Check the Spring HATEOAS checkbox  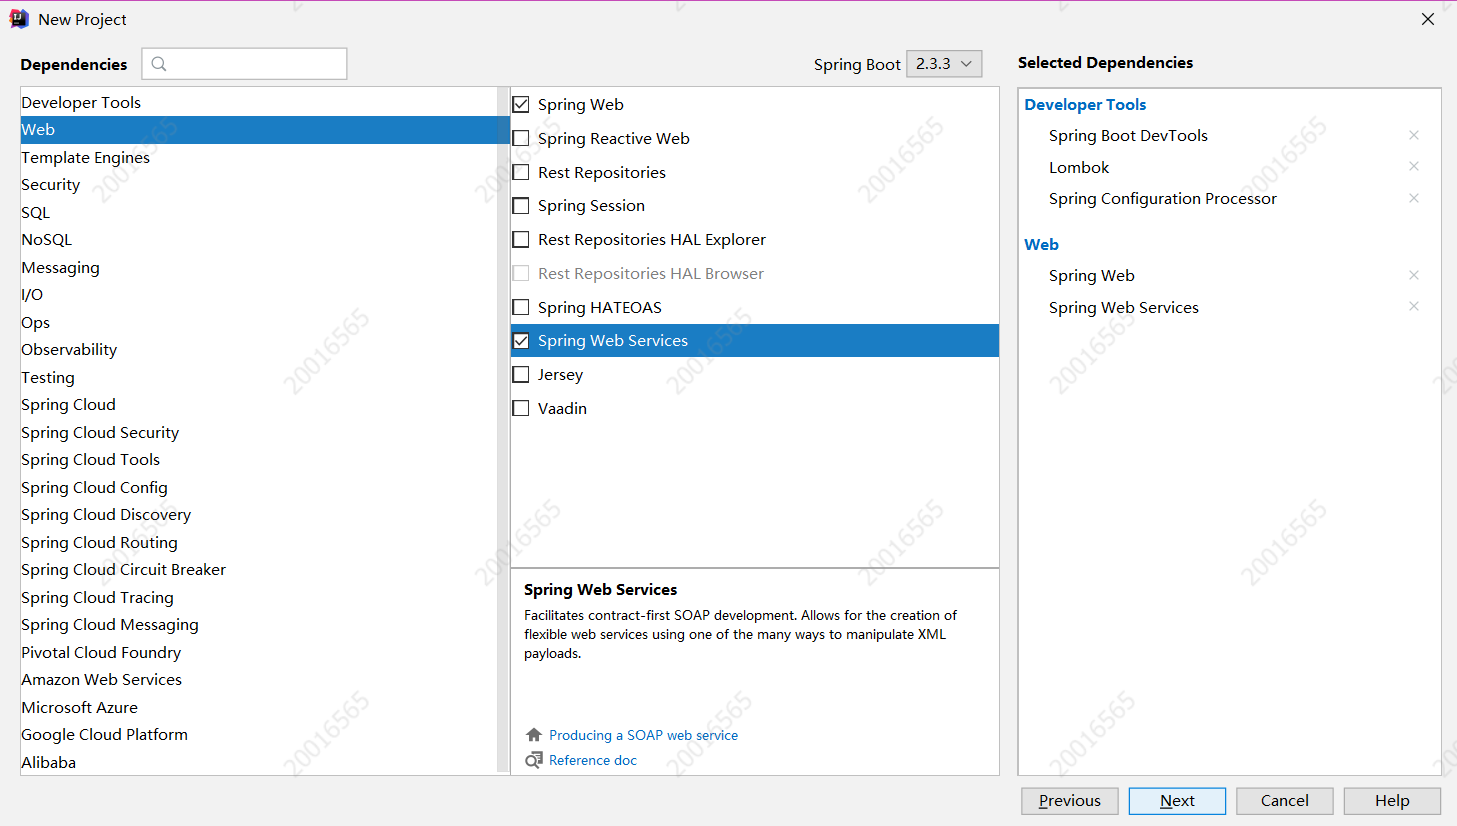click(521, 307)
